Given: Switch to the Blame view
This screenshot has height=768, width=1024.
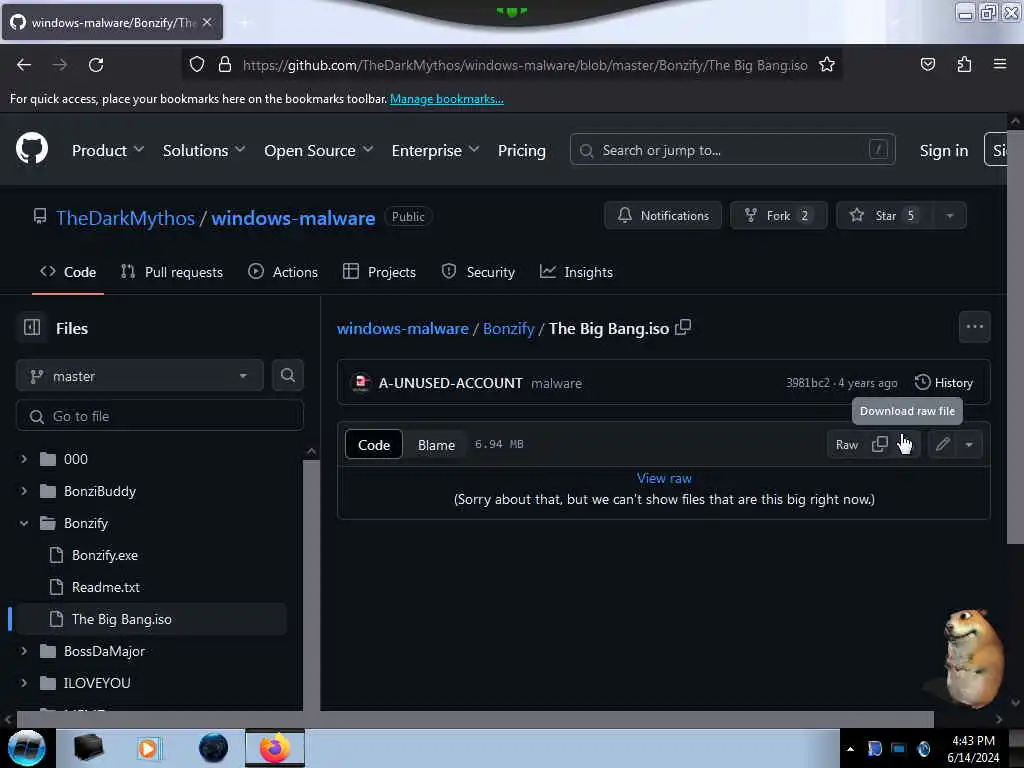Looking at the screenshot, I should (x=436, y=445).
